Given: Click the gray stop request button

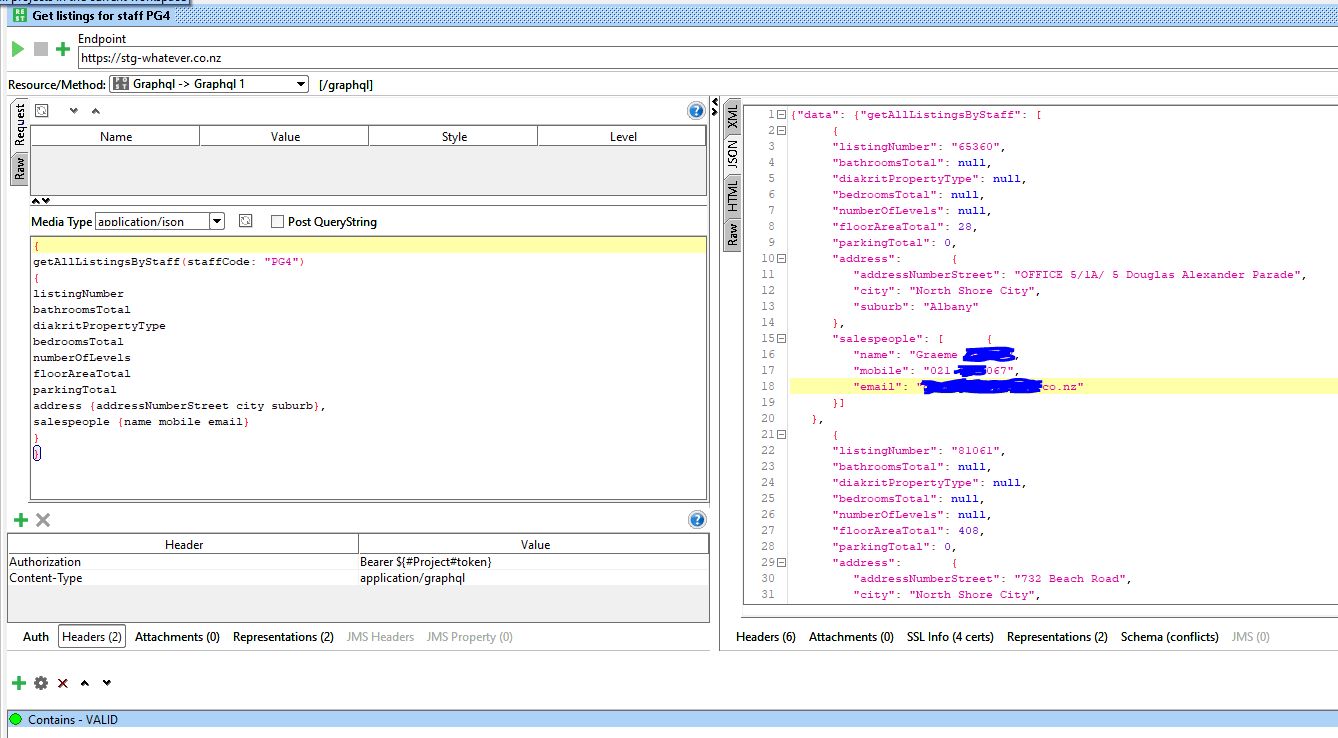Looking at the screenshot, I should click(41, 49).
